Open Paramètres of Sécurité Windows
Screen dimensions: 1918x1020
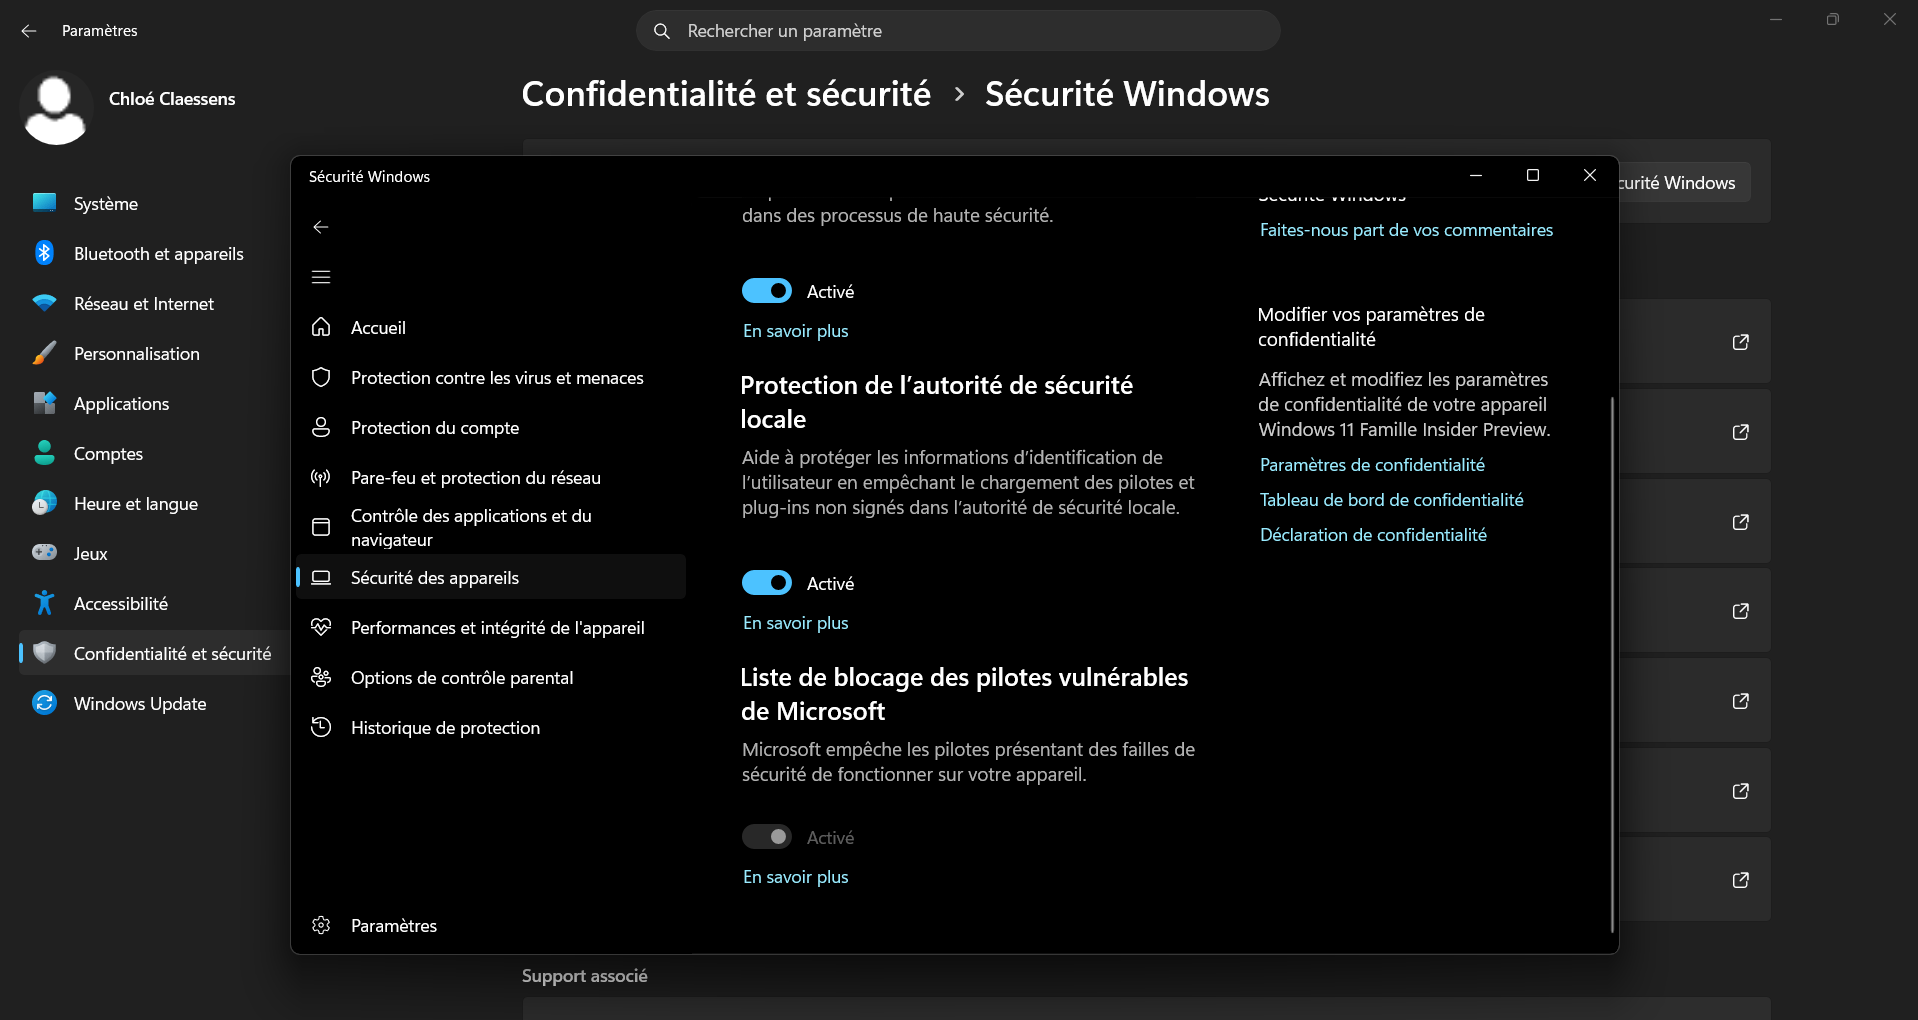click(393, 925)
